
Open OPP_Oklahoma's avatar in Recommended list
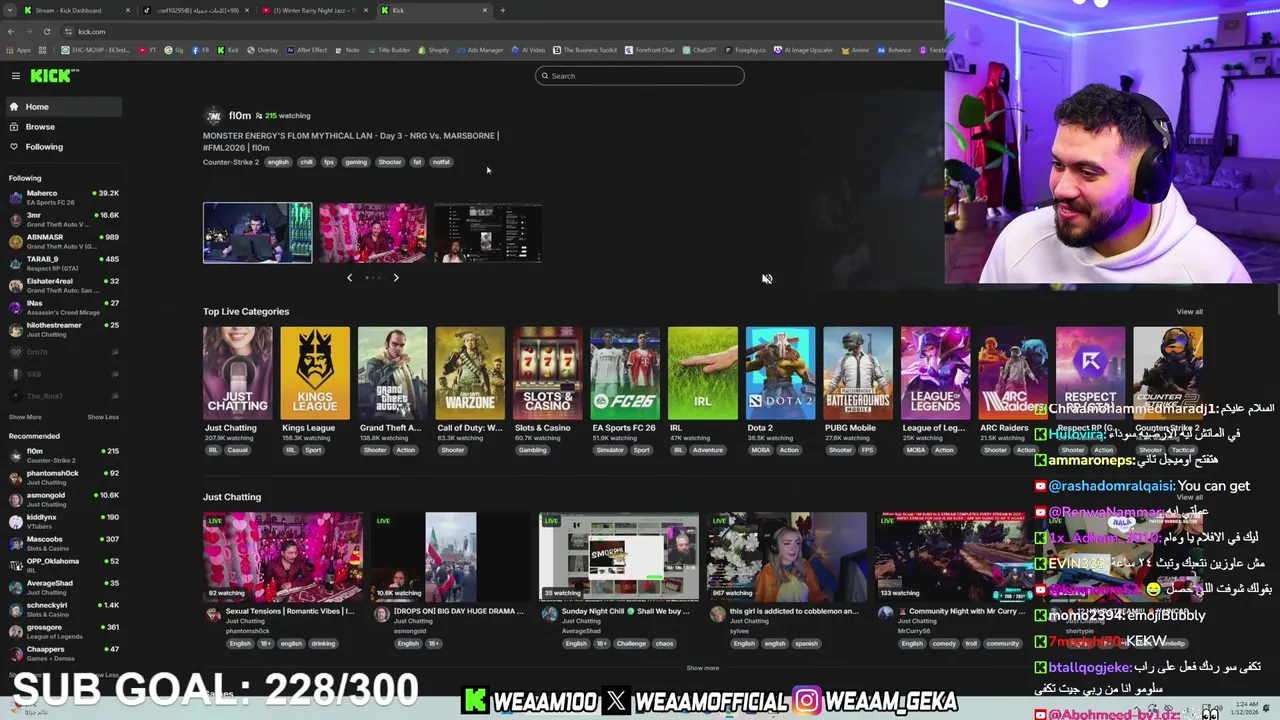[15, 565]
